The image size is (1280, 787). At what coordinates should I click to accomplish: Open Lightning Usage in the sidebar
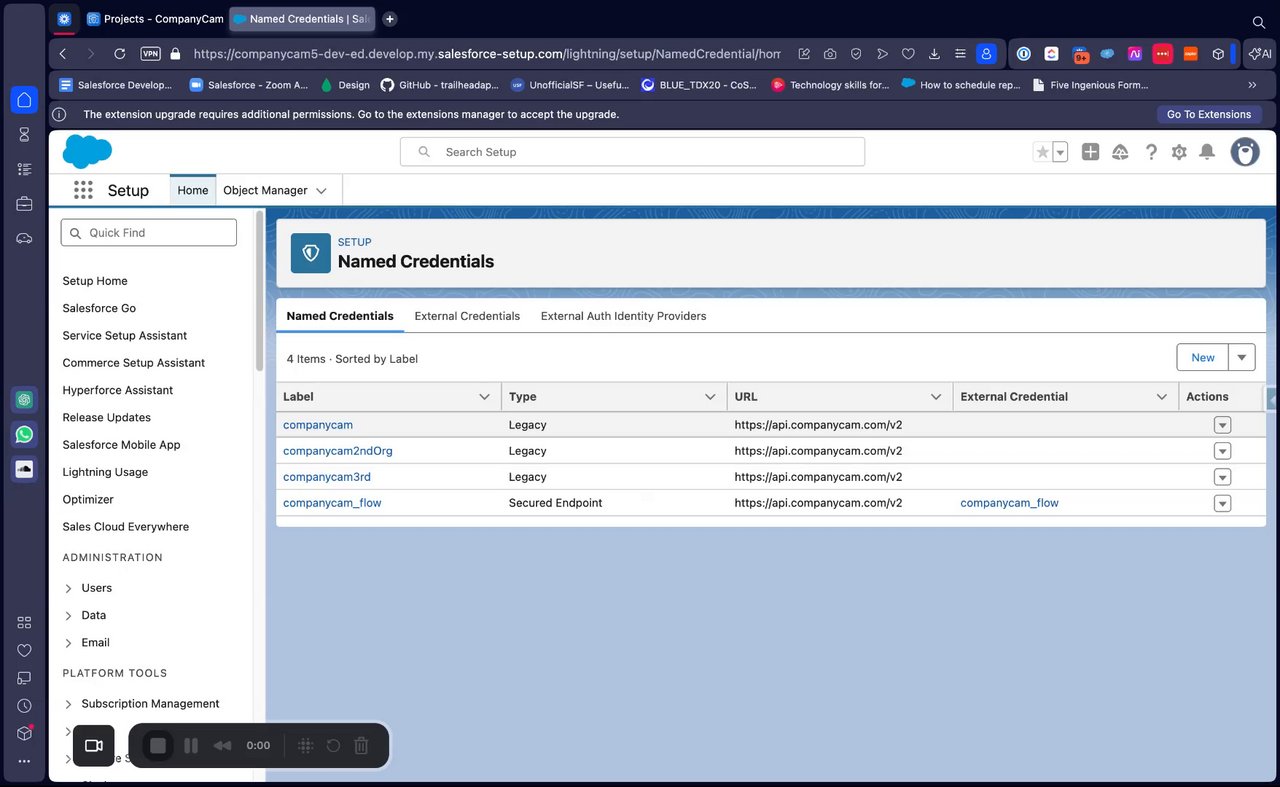105,472
